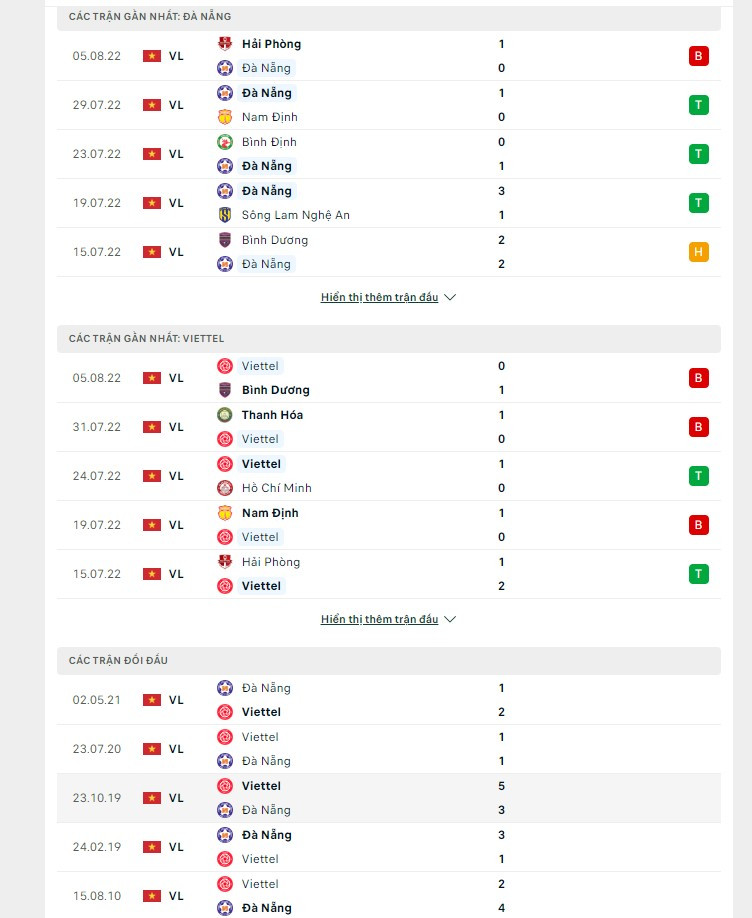752x918 pixels.
Task: Click Bình Định logo in 23.07.22 match
Action: click(x=225, y=142)
